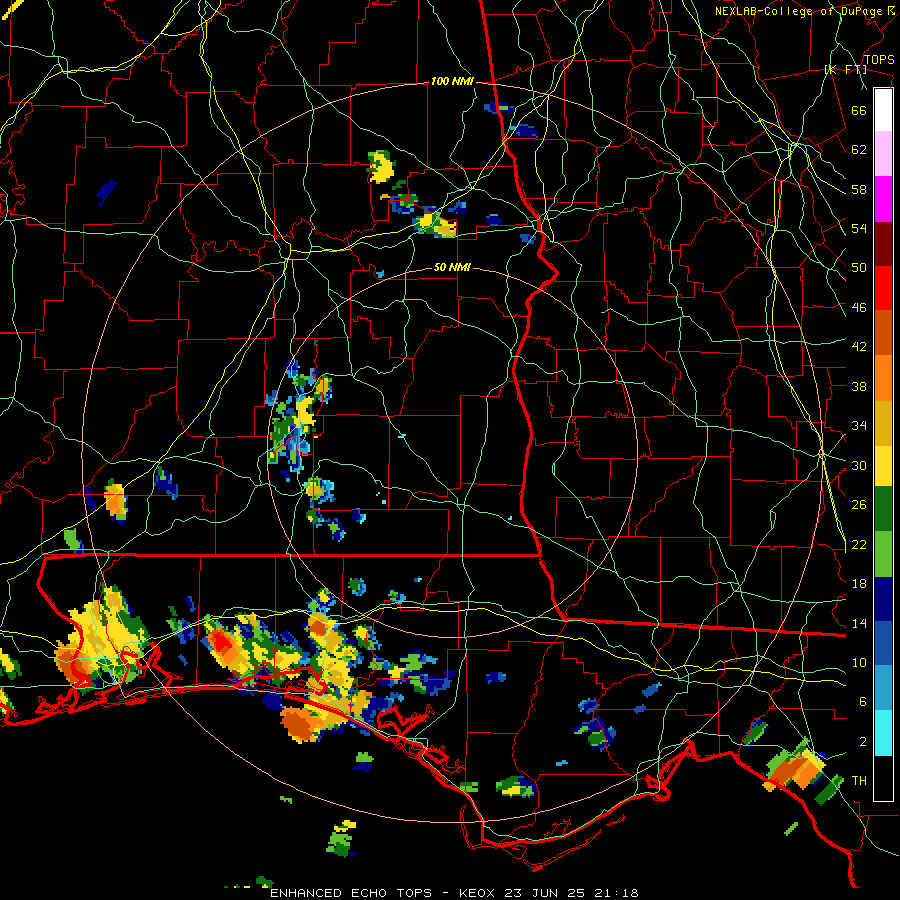Click the 30 value on the legend
This screenshot has width=900, height=900.
click(859, 465)
